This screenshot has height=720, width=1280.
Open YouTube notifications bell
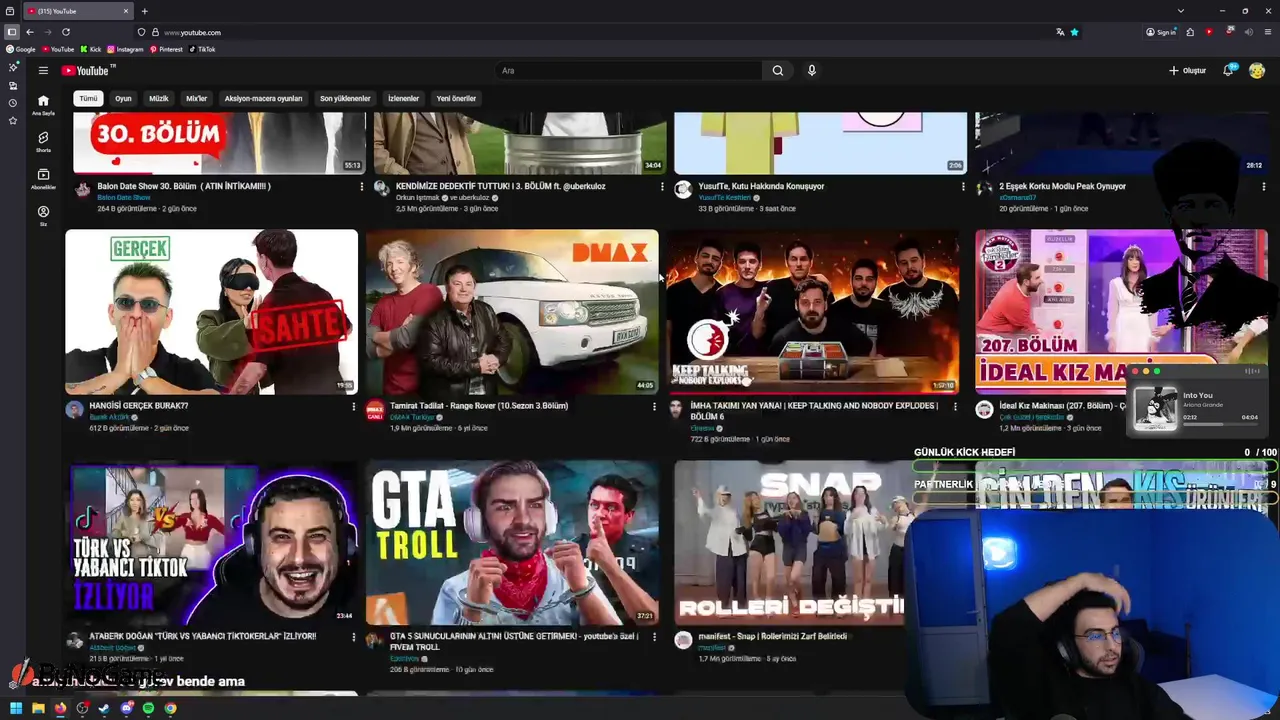click(x=1228, y=70)
